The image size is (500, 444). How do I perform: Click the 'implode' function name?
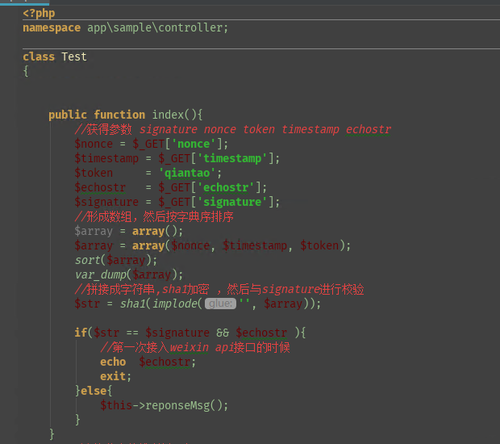pyautogui.click(x=175, y=304)
